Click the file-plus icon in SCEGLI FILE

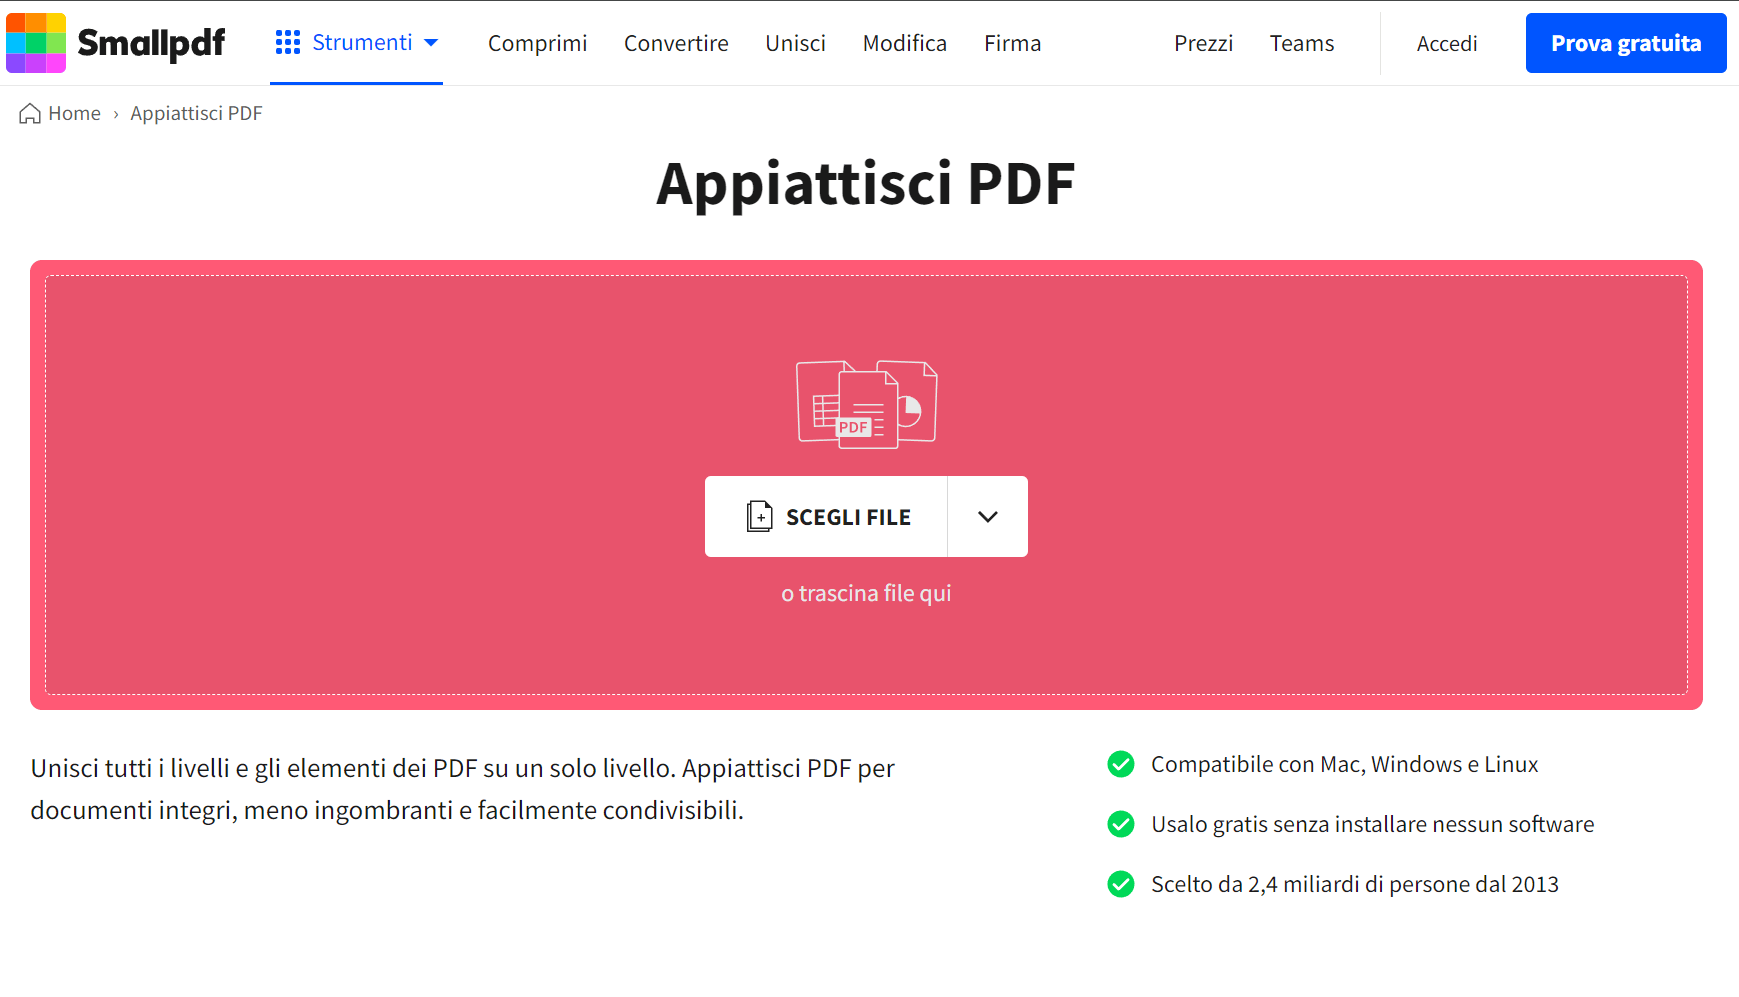760,516
